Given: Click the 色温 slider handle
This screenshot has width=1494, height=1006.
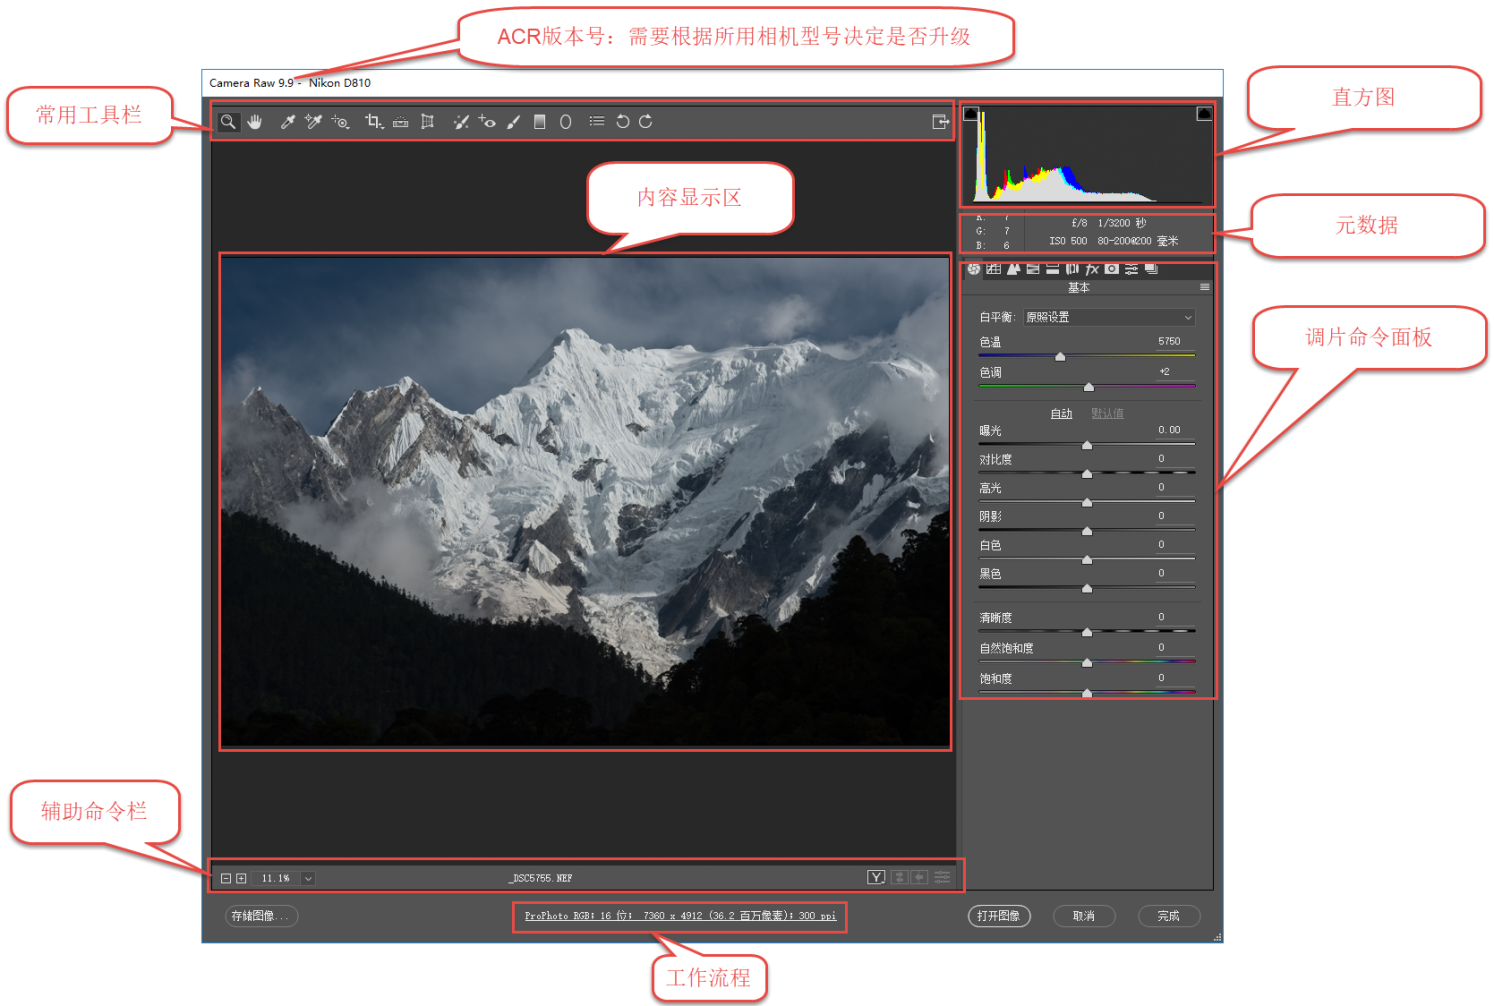Looking at the screenshot, I should click(1060, 356).
